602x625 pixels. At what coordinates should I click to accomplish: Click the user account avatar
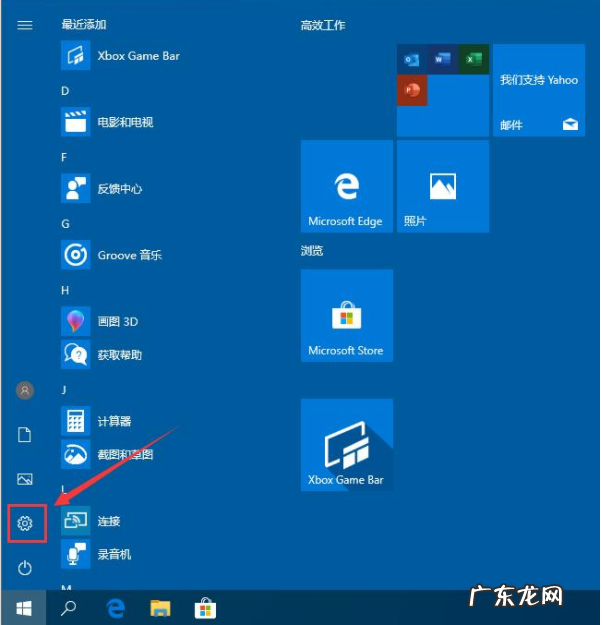pos(25,390)
